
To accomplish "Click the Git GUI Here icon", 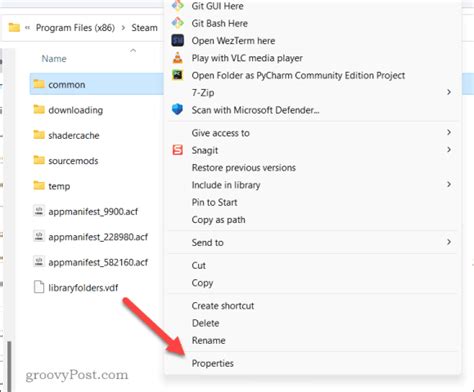I will click(177, 5).
